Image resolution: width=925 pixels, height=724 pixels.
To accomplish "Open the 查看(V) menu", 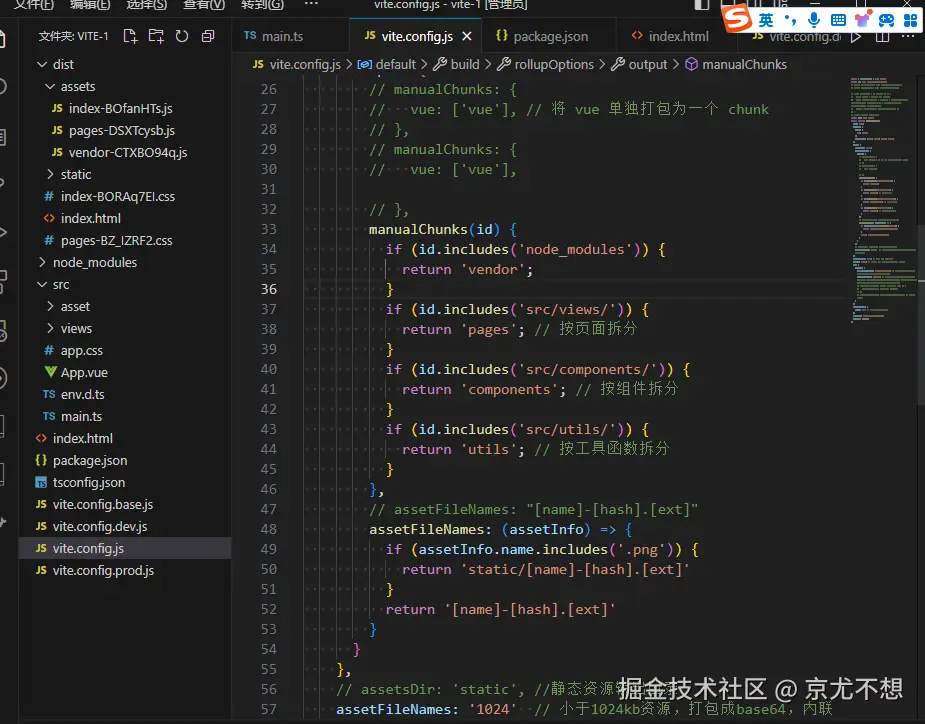I will [204, 5].
